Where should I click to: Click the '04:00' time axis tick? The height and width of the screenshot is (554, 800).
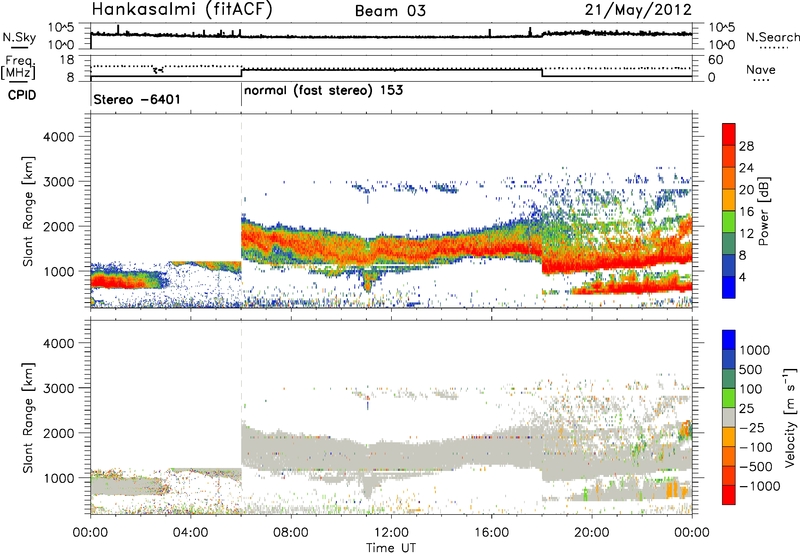pos(190,533)
